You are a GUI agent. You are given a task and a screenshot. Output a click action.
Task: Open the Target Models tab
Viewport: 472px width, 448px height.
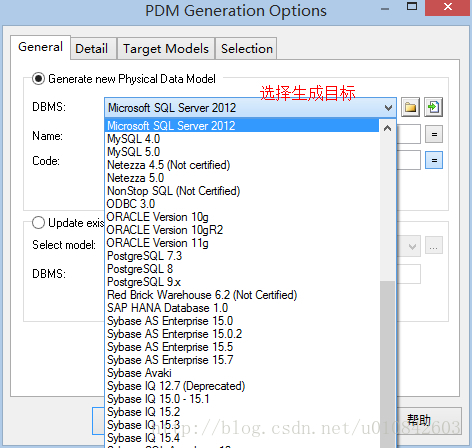pos(166,49)
